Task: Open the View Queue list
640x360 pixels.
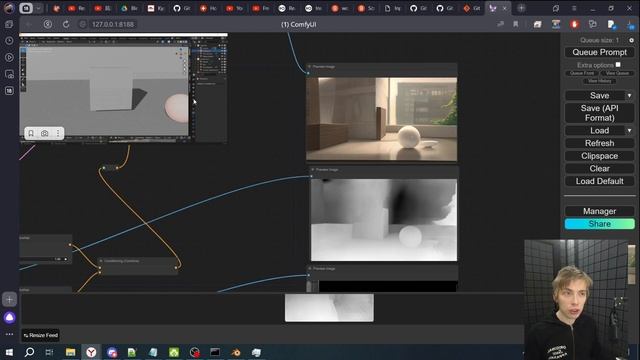Action: 617,73
